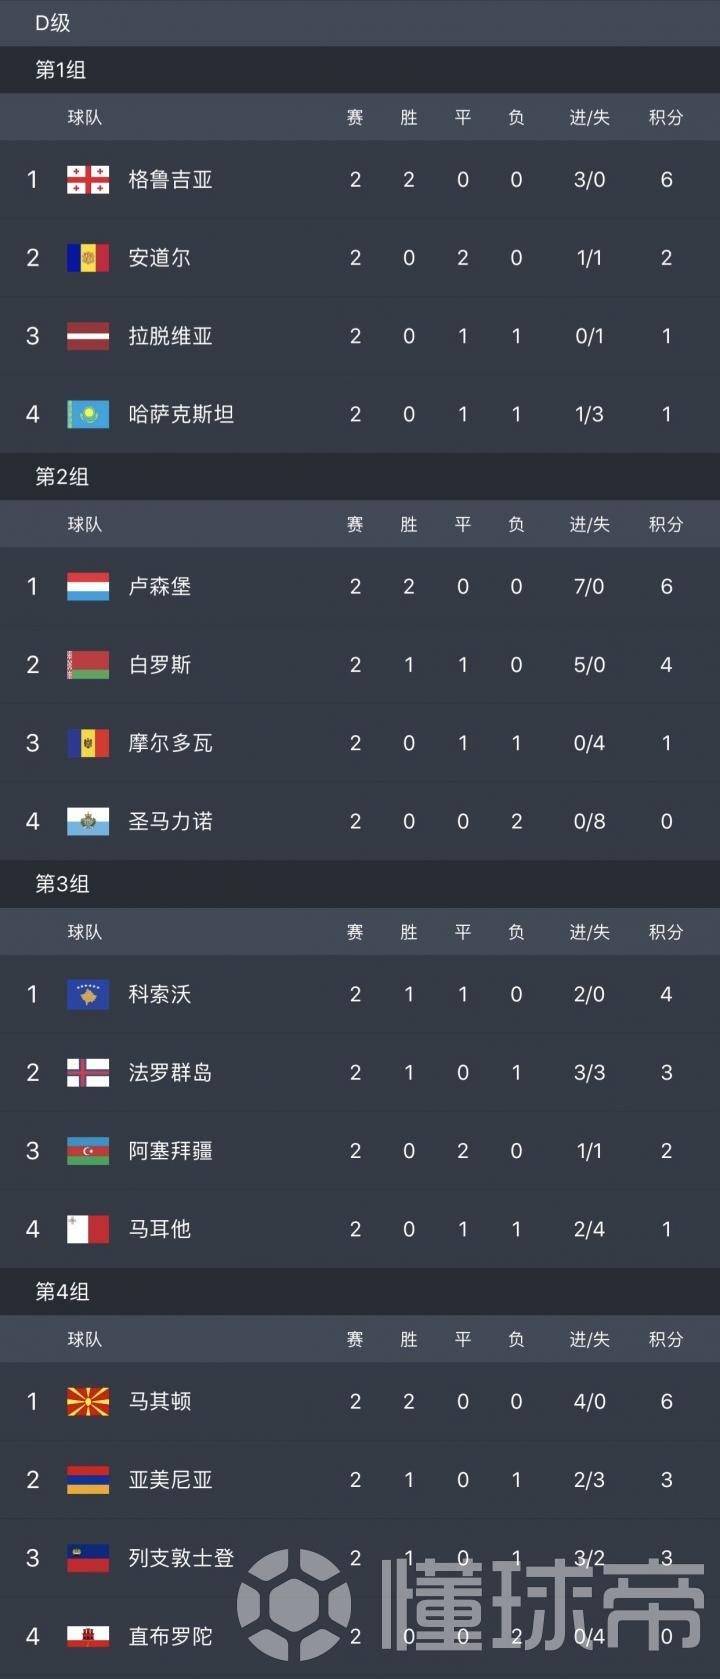This screenshot has height=1679, width=720.
Task: Open team 拉脱维亚 in group 1
Action: [171, 336]
